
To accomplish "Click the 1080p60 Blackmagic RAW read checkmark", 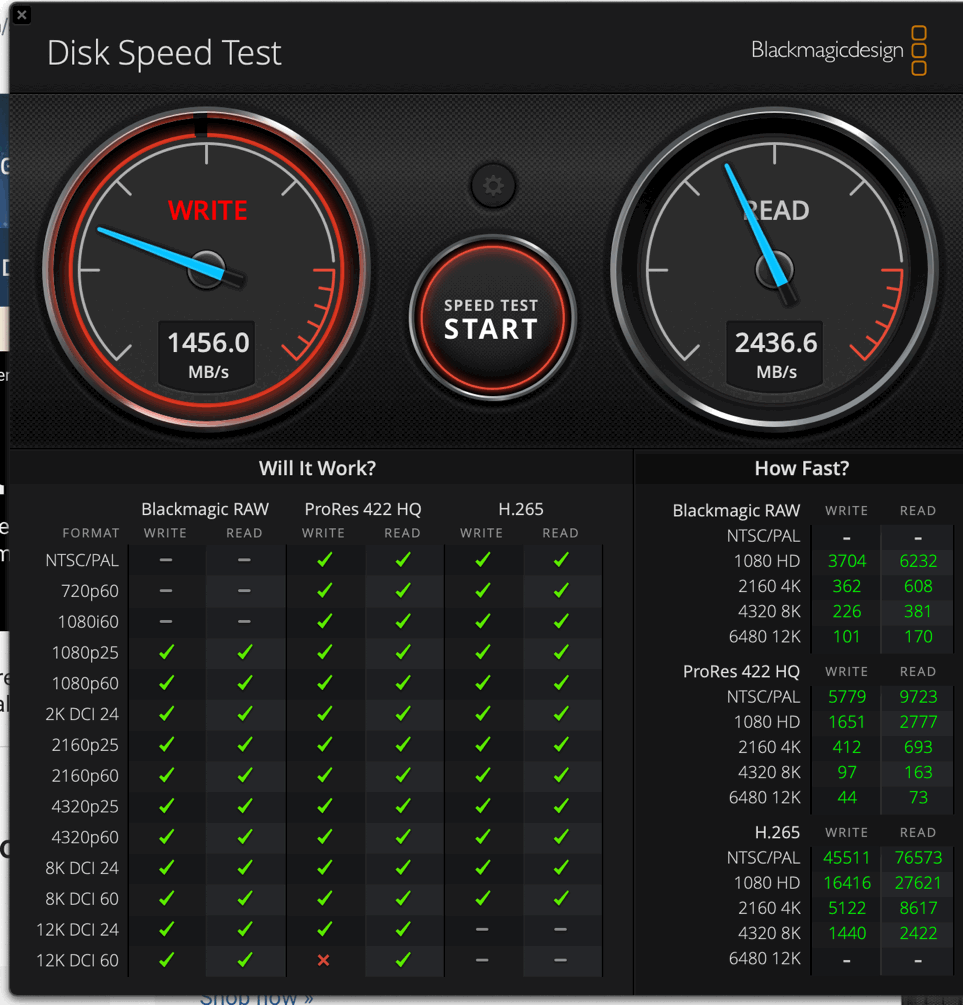I will (244, 683).
